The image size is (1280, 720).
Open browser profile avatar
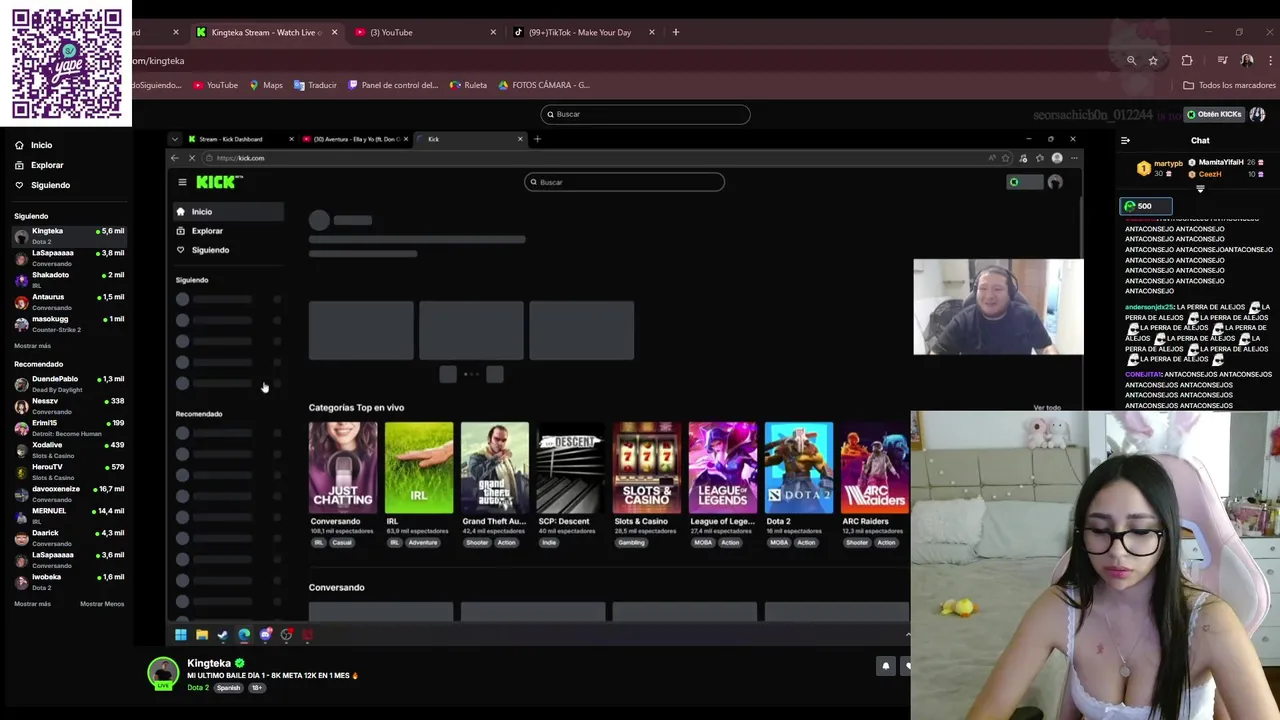coord(1247,60)
